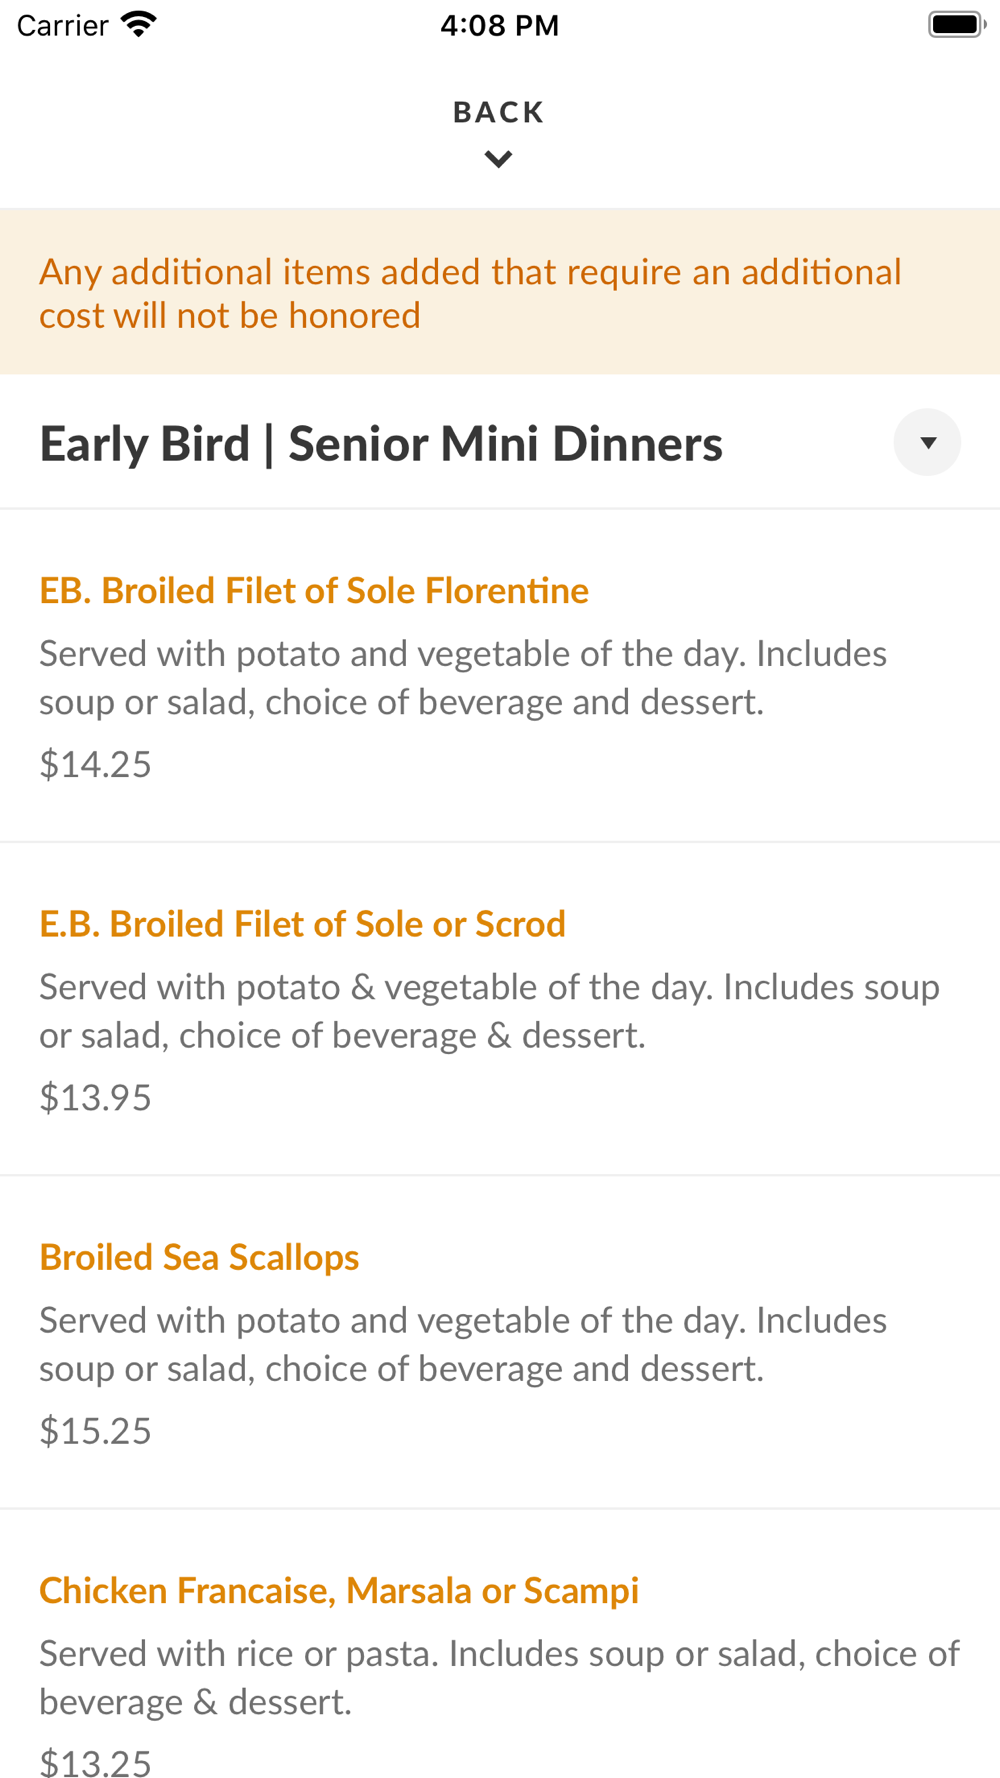Tap the $13.25 chicken price

coord(96,1762)
